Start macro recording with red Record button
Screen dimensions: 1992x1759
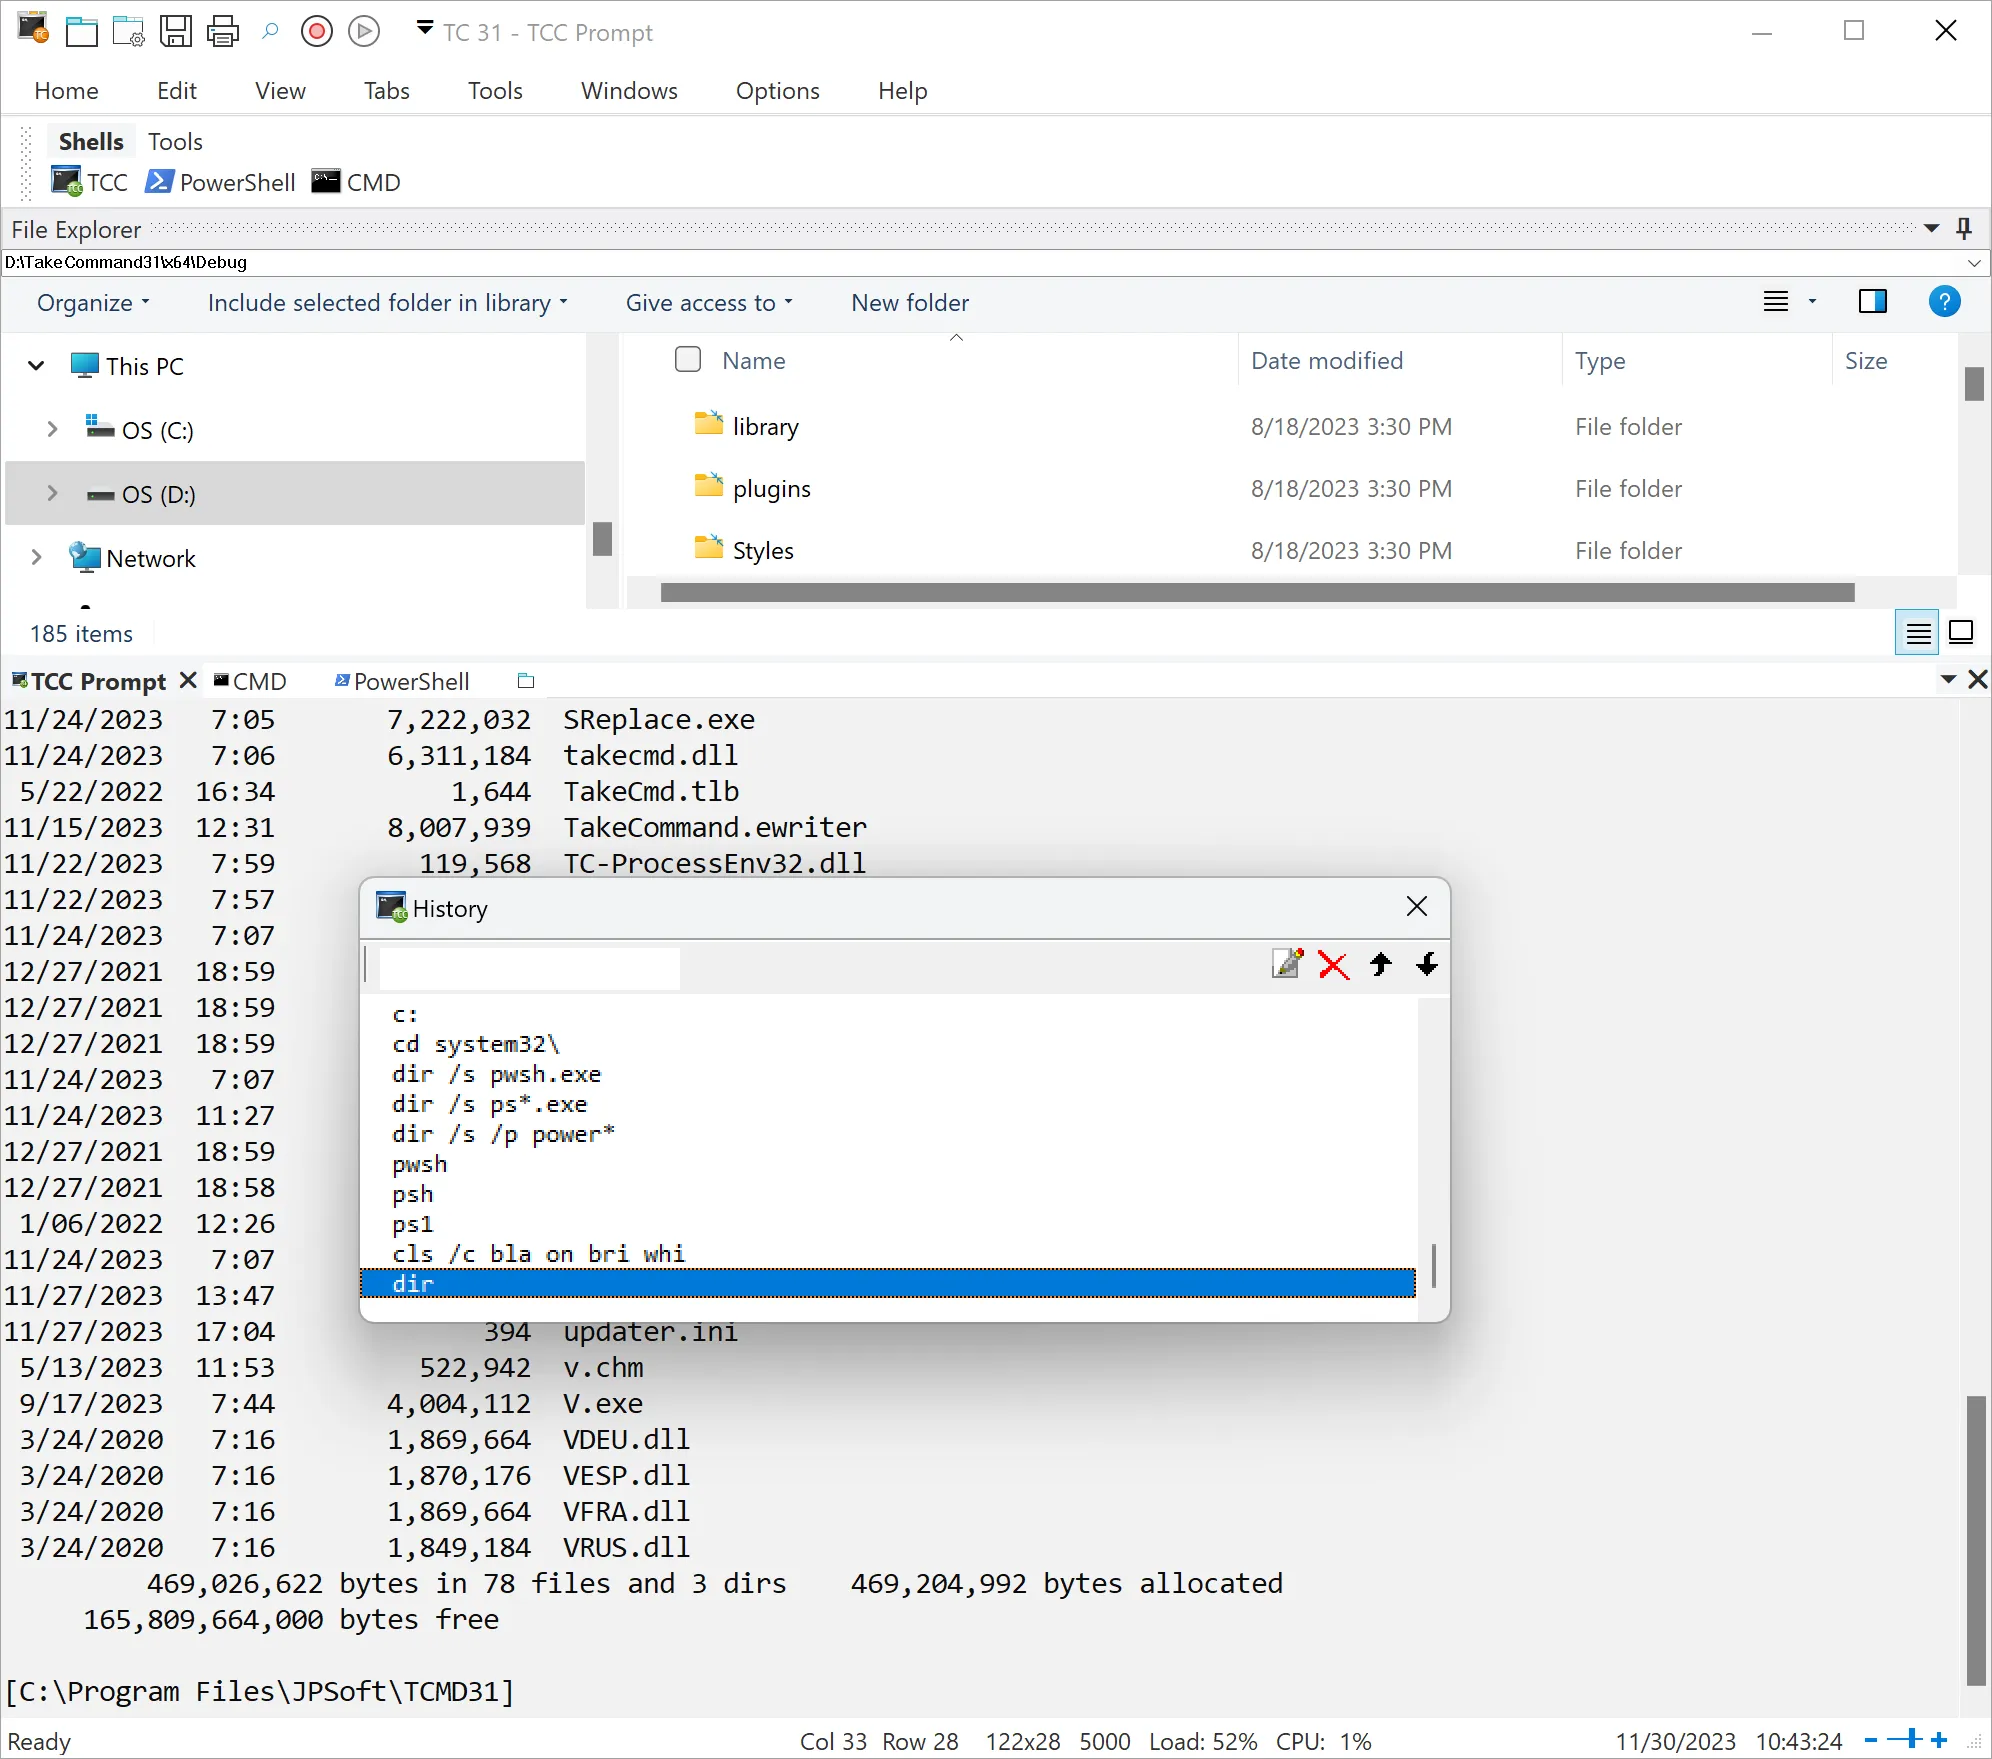317,32
